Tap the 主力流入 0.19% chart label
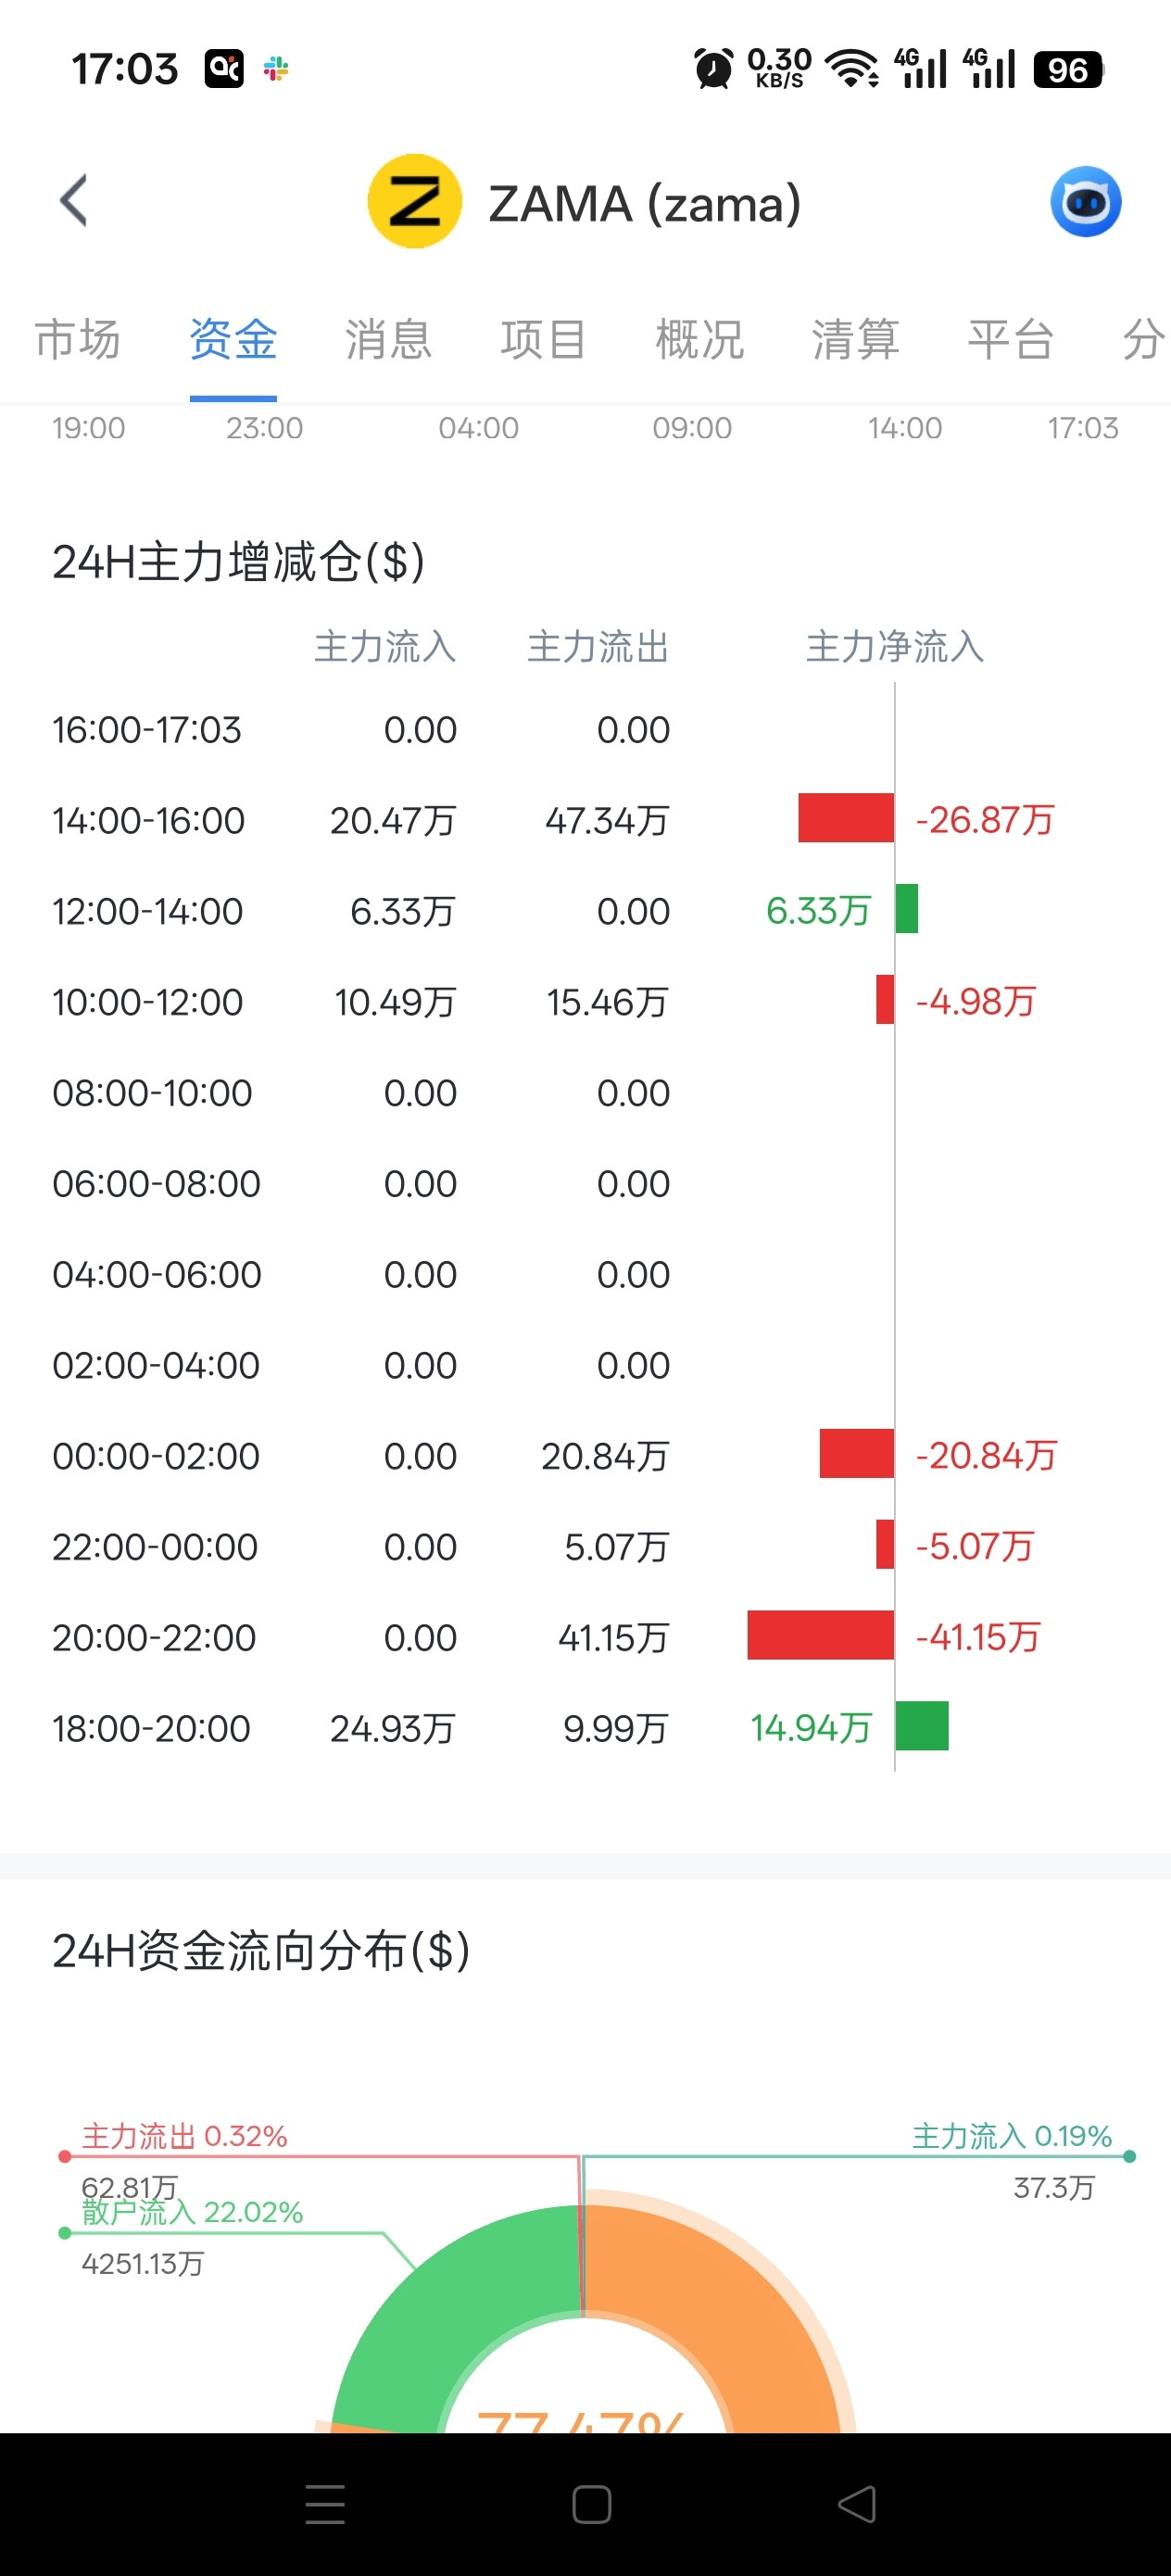The width and height of the screenshot is (1171, 2576). tap(1012, 2136)
